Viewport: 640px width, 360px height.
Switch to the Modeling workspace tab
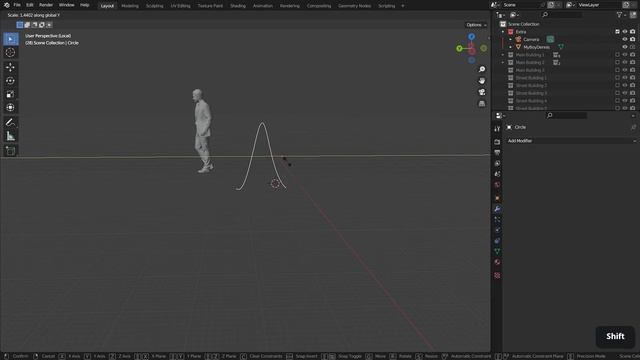(x=130, y=6)
